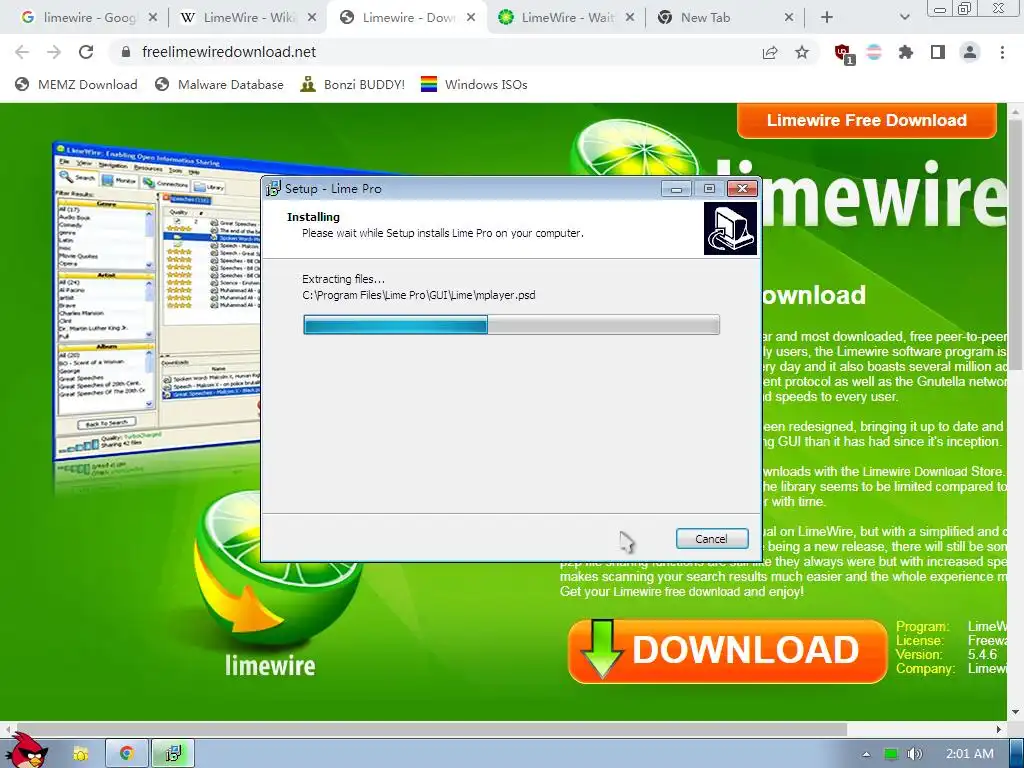Reload the current page
Image resolution: width=1024 pixels, height=768 pixels.
[x=86, y=52]
